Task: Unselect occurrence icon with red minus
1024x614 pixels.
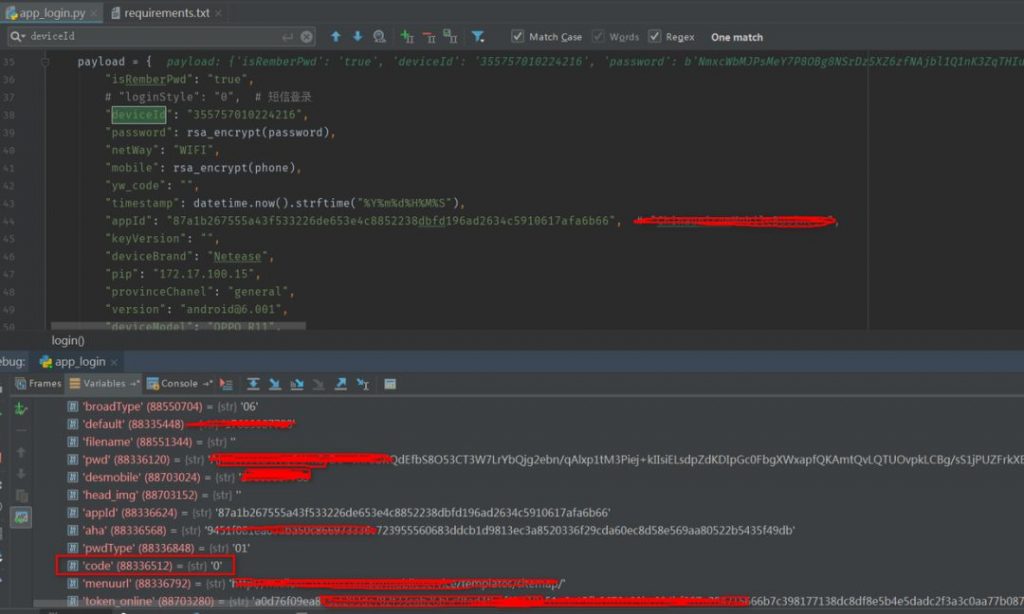Action: click(x=429, y=37)
